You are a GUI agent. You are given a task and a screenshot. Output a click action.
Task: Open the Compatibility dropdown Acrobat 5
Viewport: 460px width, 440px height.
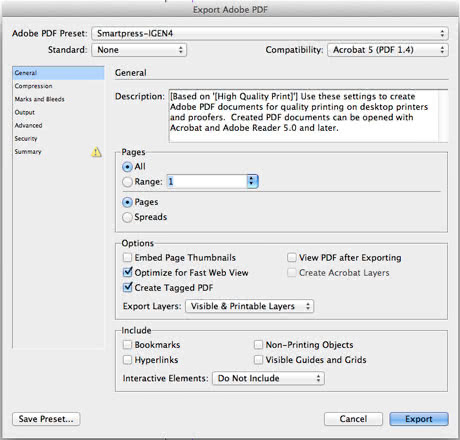[388, 50]
